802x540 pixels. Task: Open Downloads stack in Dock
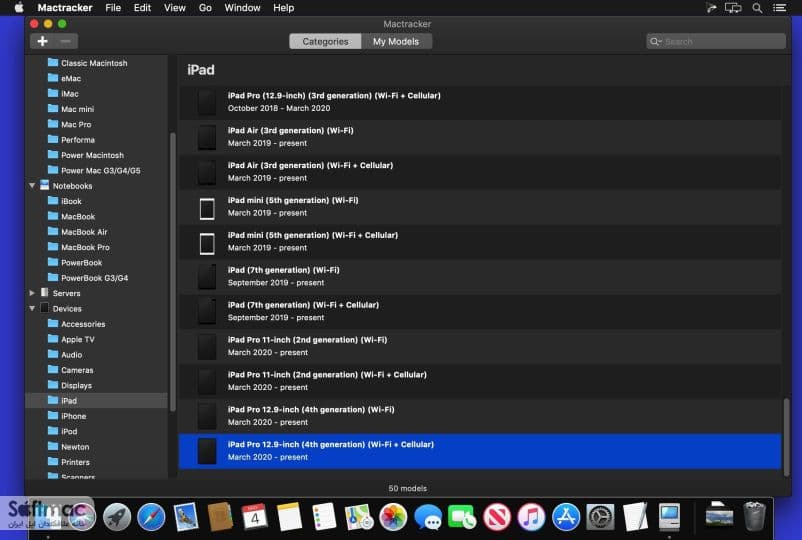pos(719,515)
